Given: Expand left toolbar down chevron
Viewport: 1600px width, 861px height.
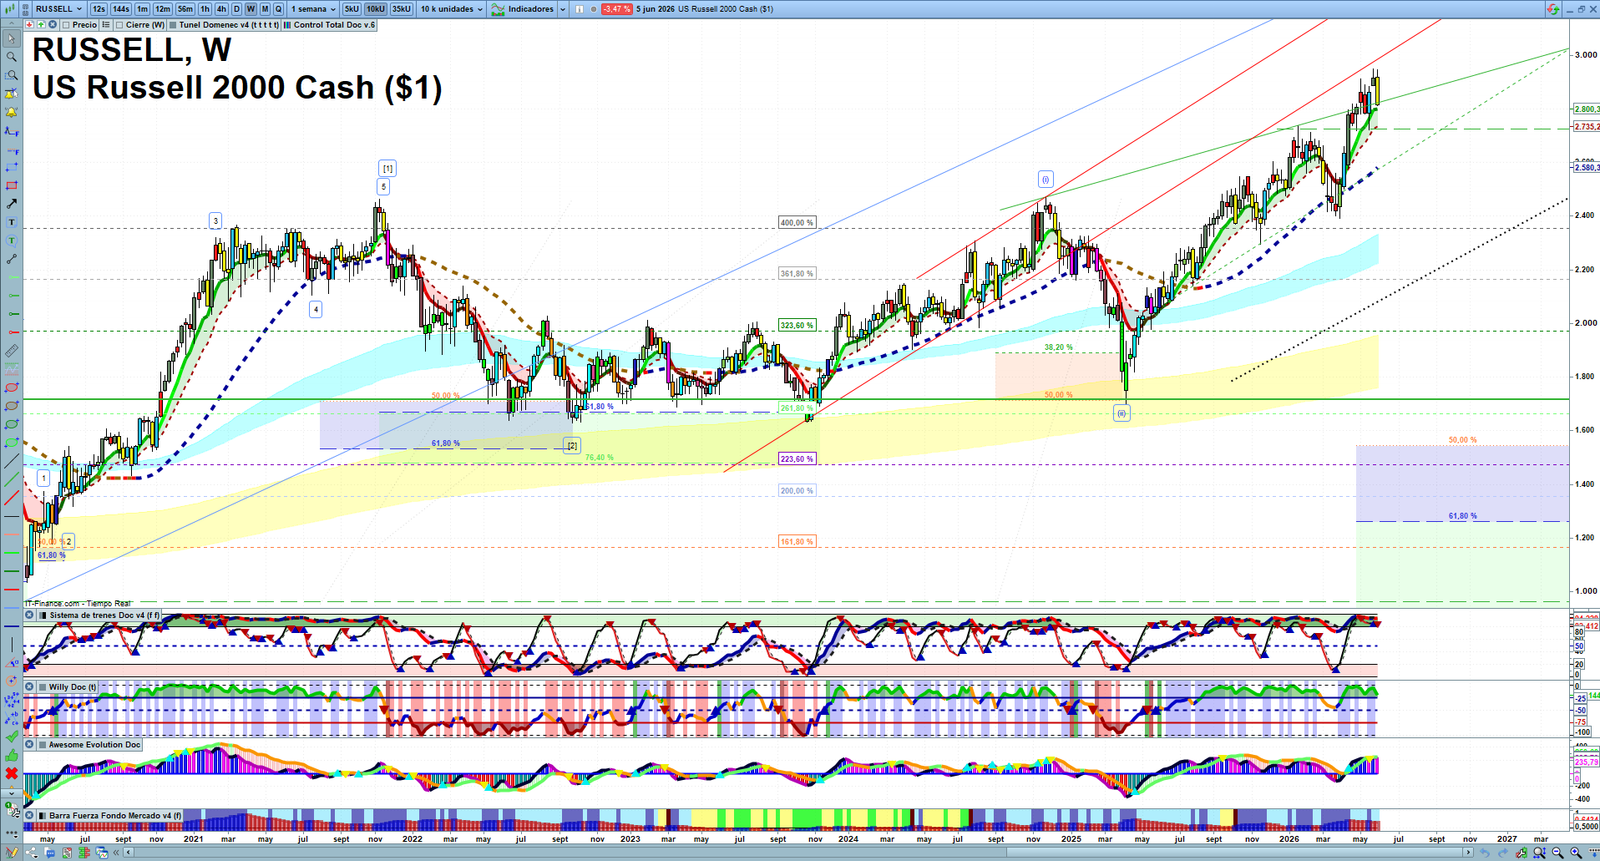Looking at the screenshot, I should click(x=11, y=793).
